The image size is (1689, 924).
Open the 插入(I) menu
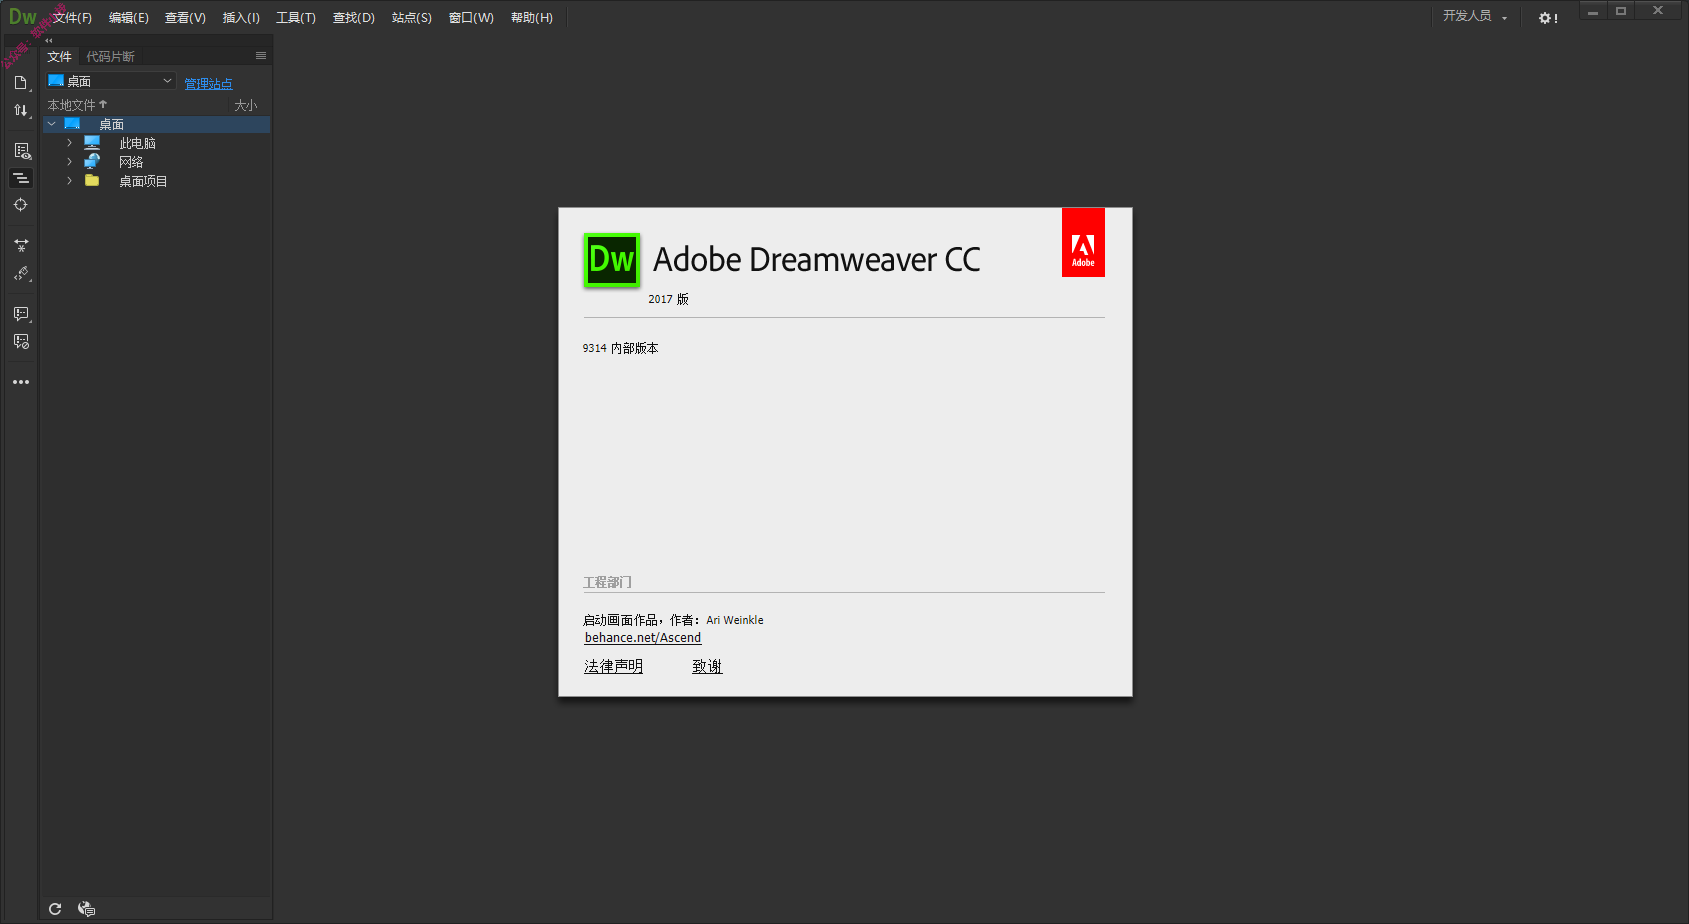(241, 18)
